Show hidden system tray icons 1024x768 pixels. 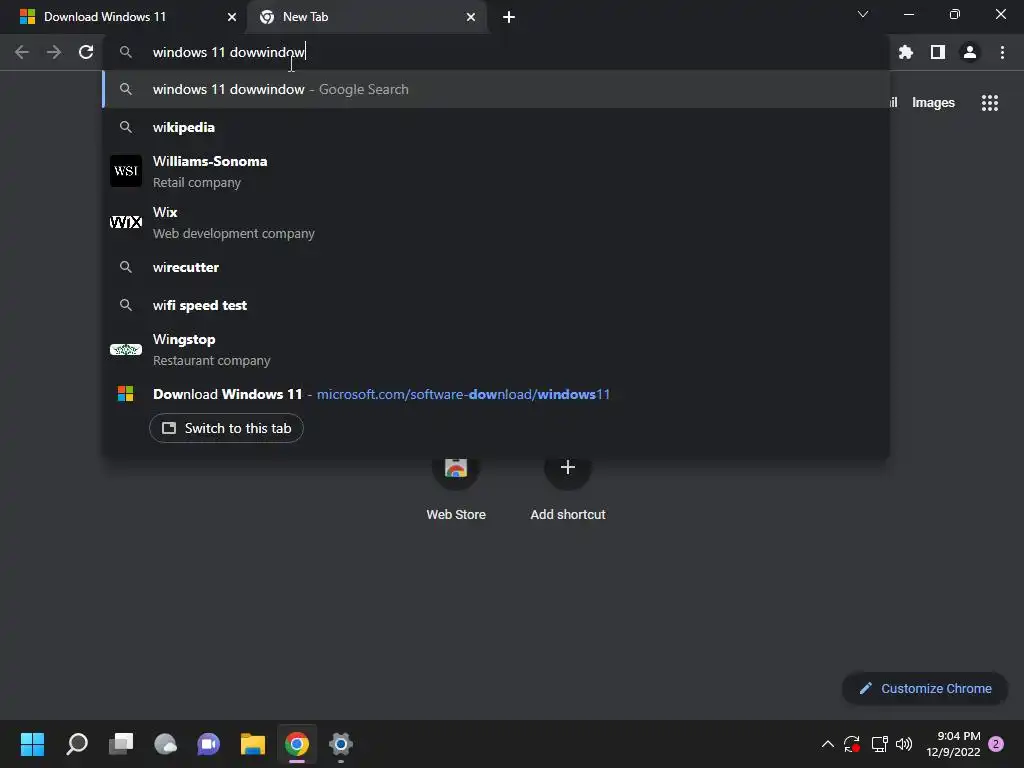click(827, 744)
